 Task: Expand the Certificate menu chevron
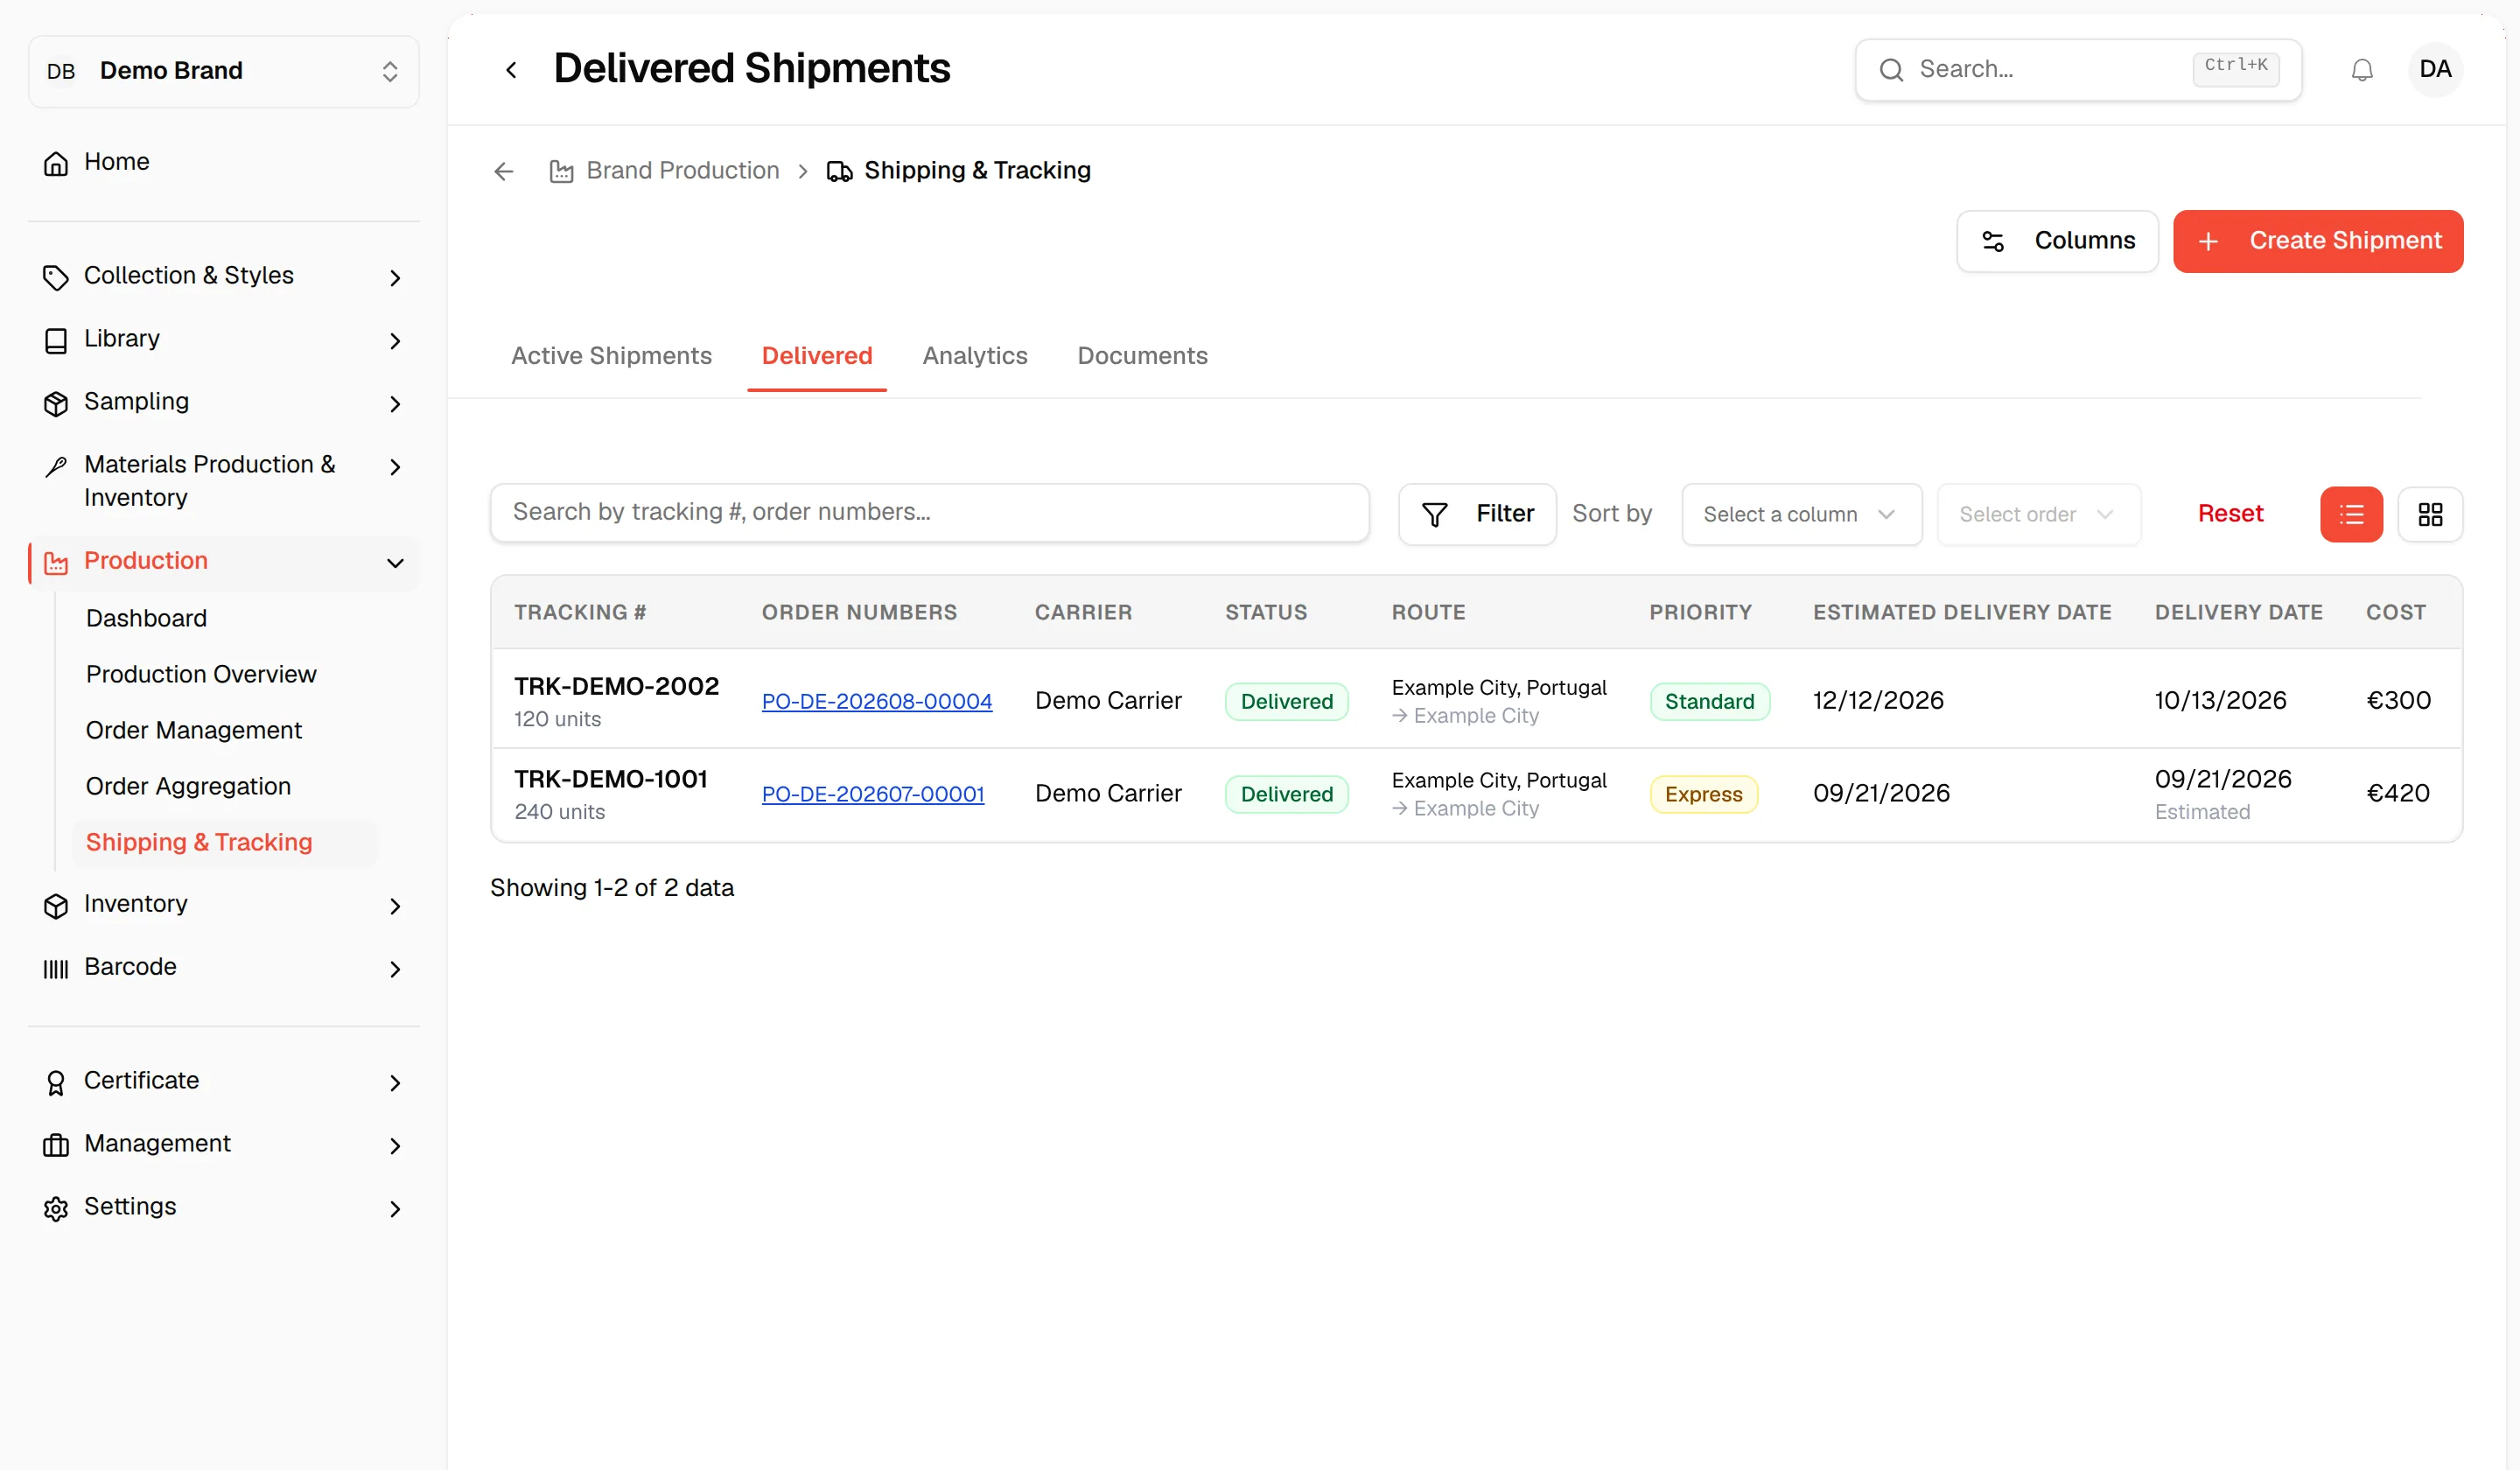pyautogui.click(x=395, y=1083)
